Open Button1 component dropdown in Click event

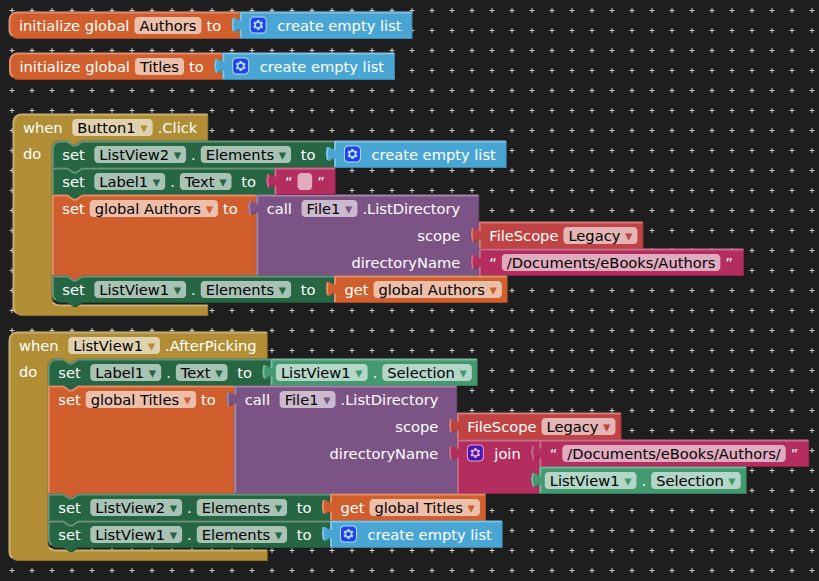[112, 127]
